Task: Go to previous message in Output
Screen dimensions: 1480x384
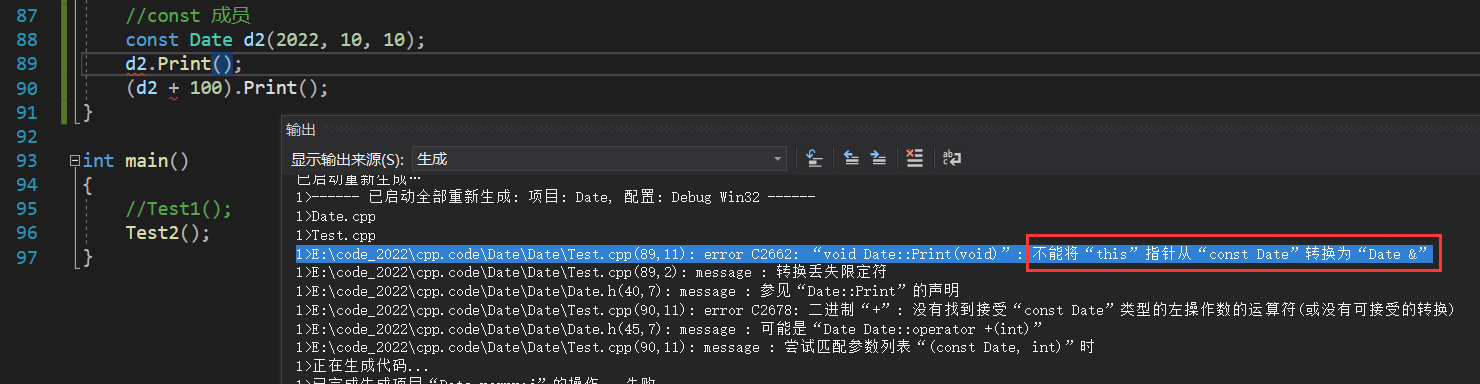Action: point(852,158)
